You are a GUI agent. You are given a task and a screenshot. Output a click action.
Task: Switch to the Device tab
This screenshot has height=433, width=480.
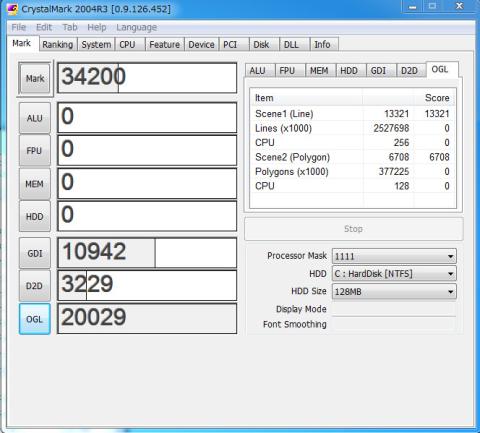[201, 44]
